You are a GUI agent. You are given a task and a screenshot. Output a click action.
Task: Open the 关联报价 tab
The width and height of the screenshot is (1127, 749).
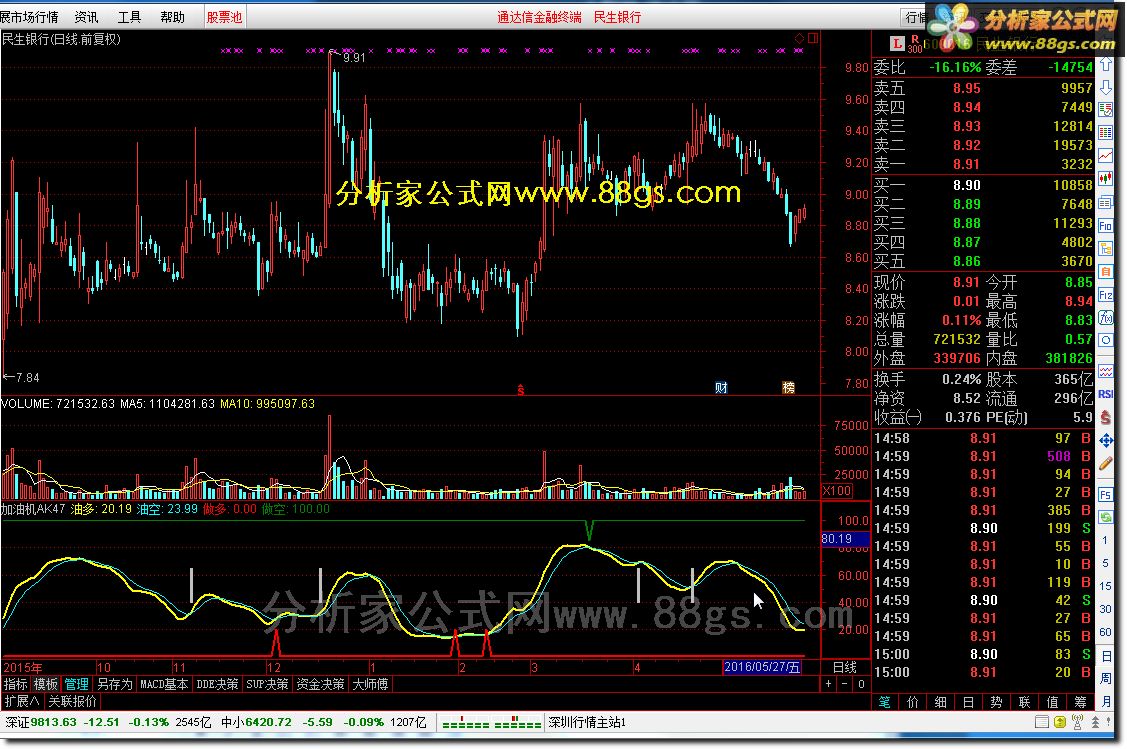point(73,701)
